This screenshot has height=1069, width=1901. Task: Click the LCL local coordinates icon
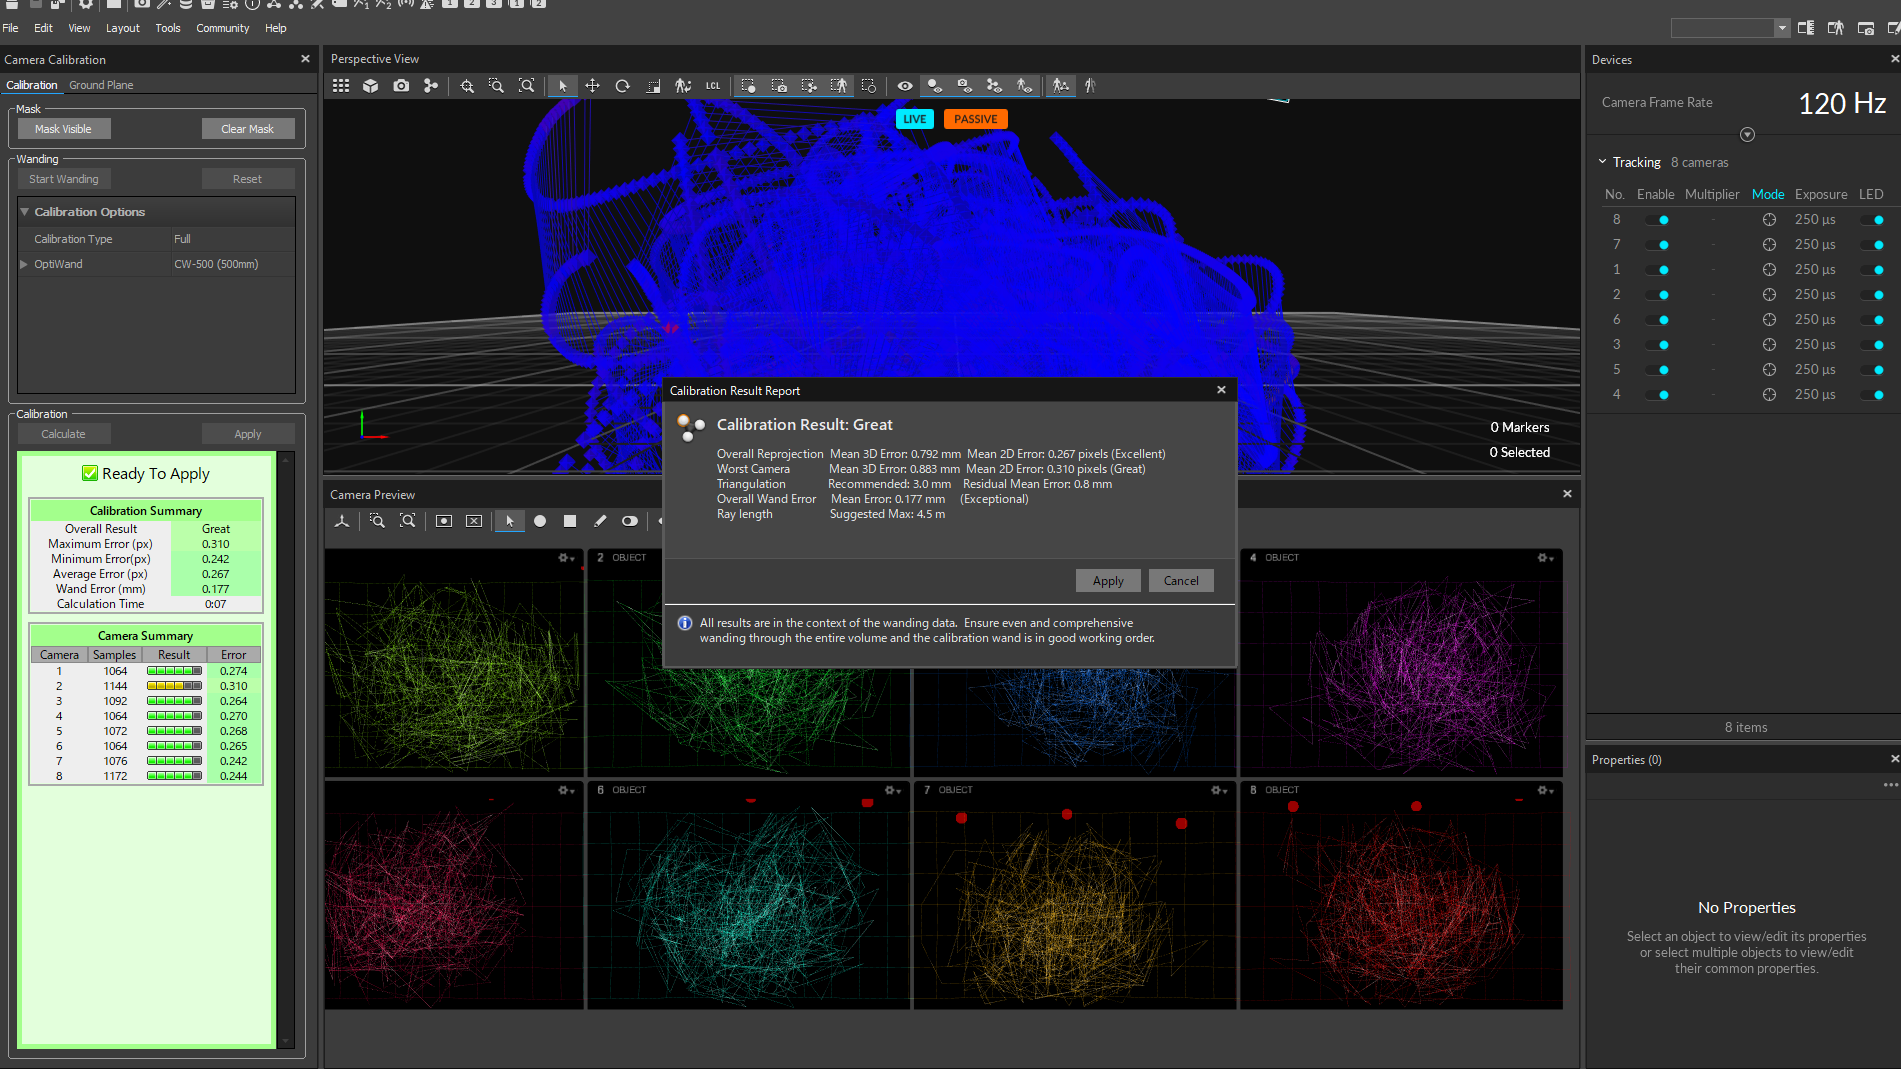tap(713, 86)
